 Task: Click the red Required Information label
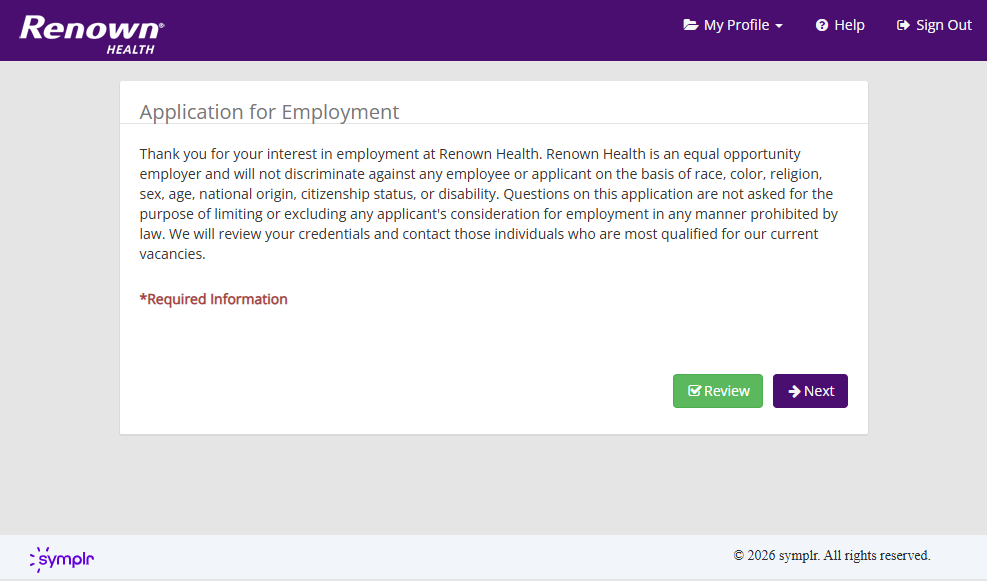point(213,299)
